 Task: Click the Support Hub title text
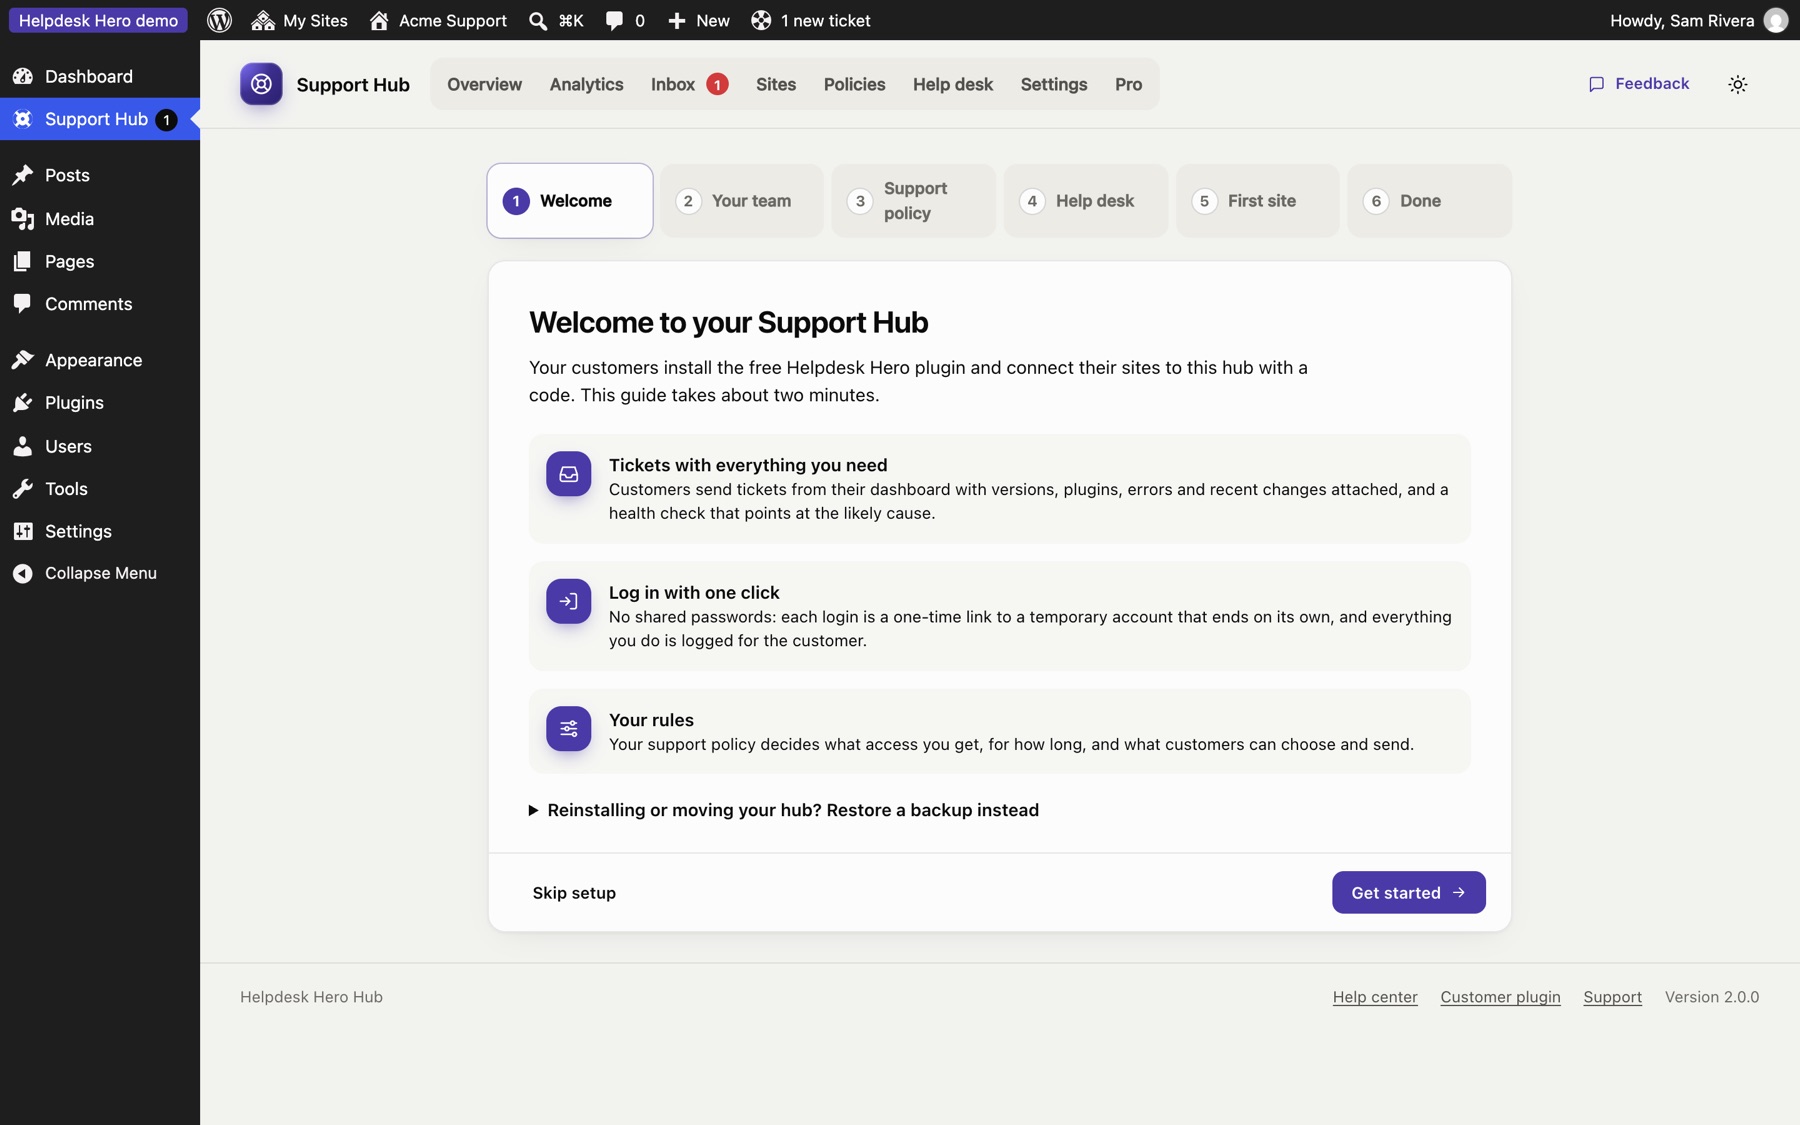pos(353,85)
